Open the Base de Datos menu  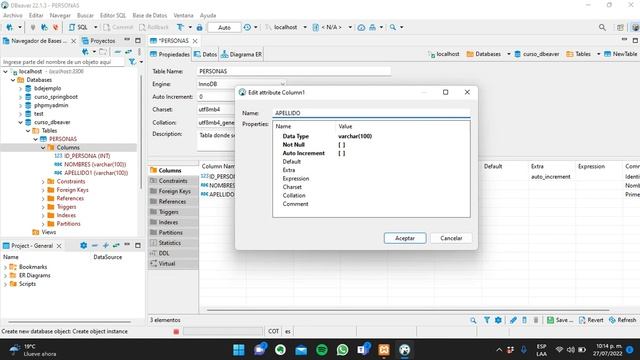[x=150, y=15]
